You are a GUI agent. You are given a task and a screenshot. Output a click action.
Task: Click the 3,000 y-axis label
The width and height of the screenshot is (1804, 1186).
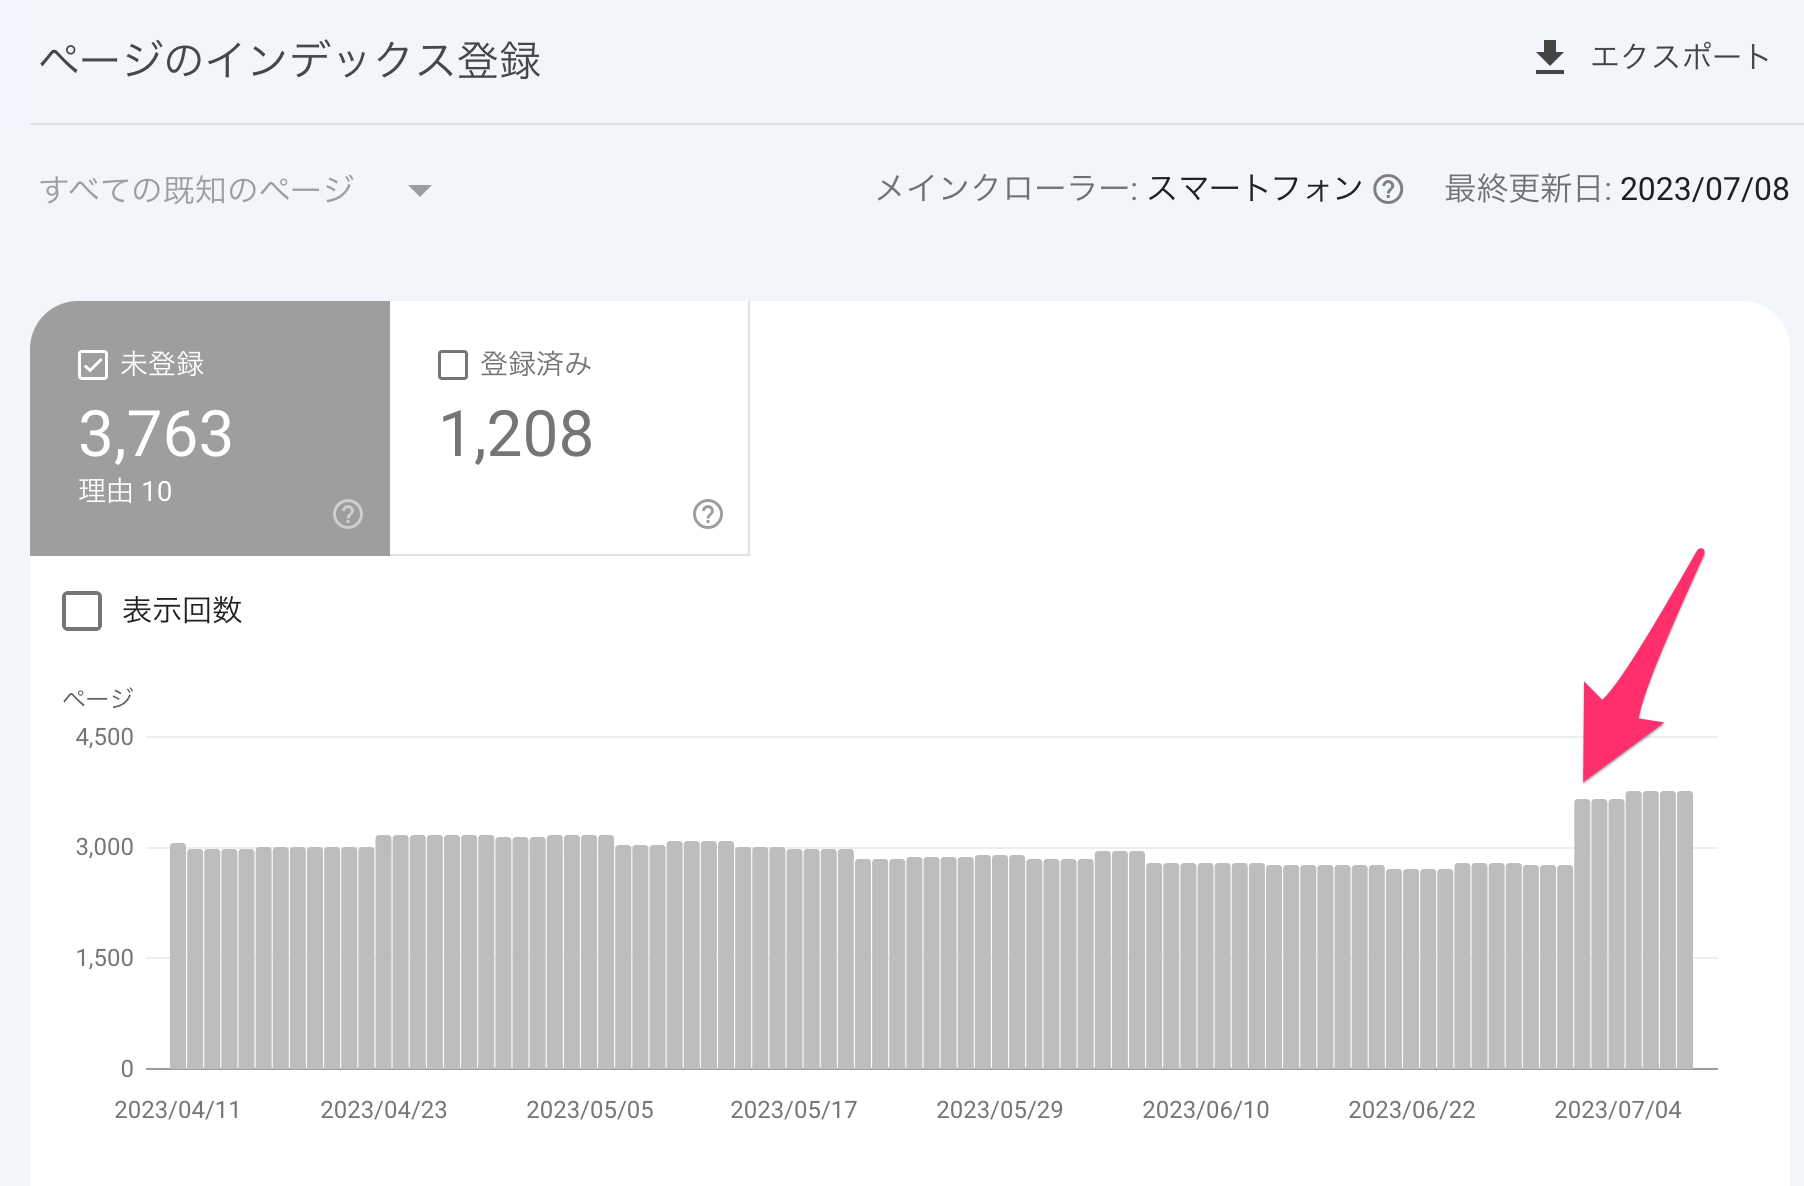pos(105,848)
